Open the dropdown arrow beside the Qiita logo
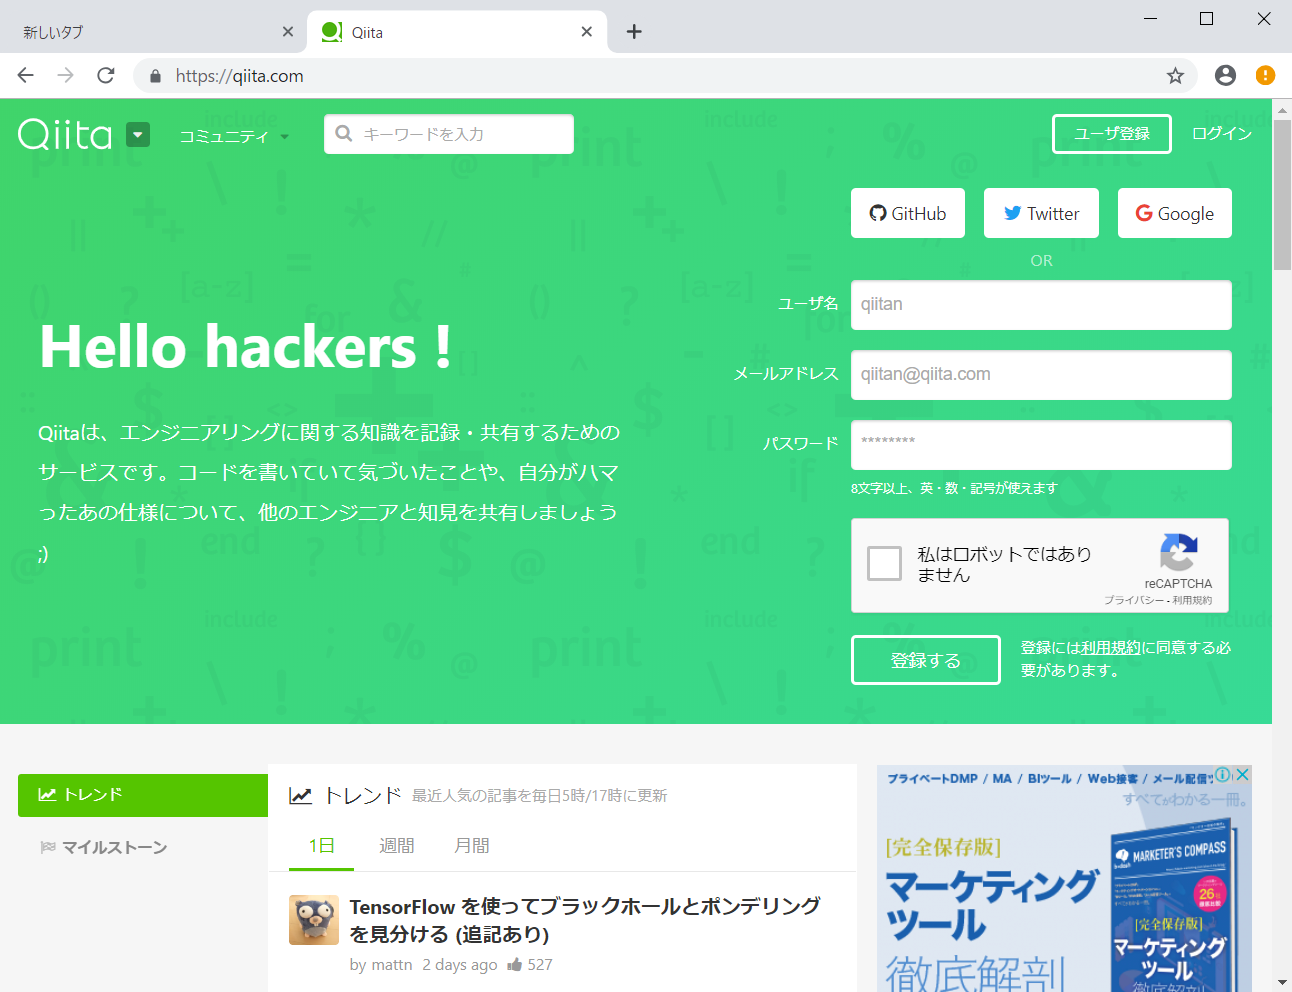The width and height of the screenshot is (1292, 992). 137,133
